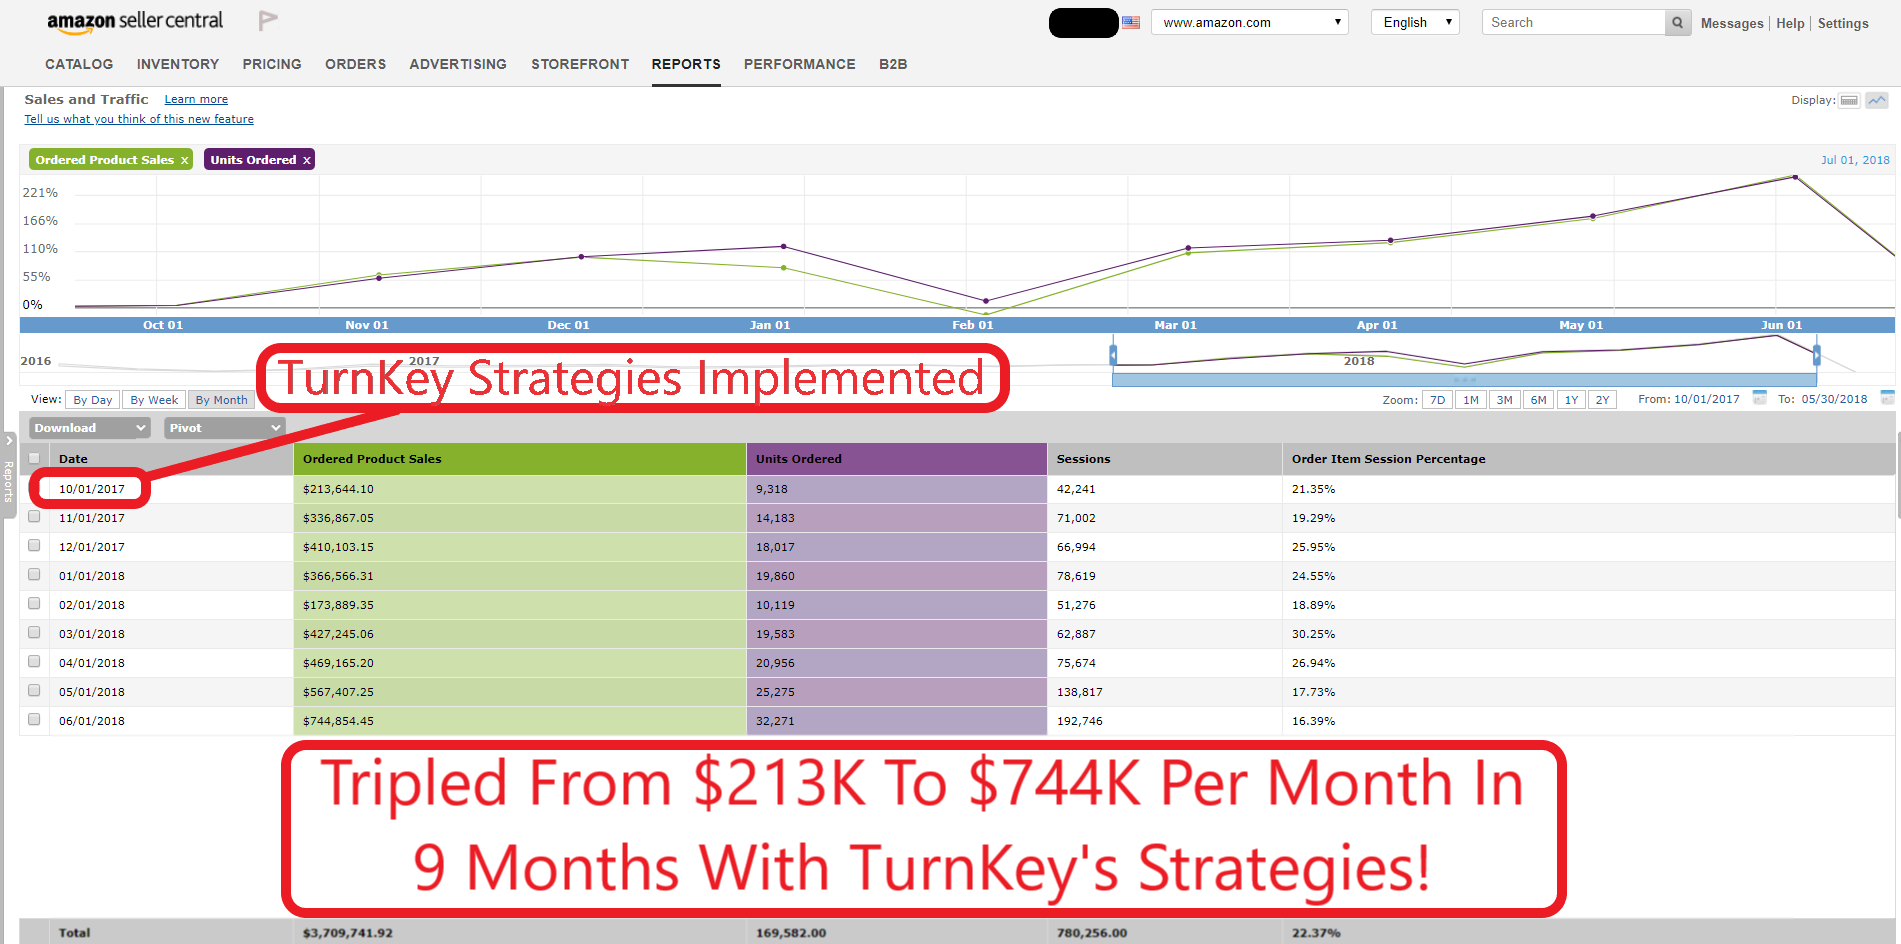1901x944 pixels.
Task: Check the 06/01/2018 row checkbox
Action: [x=34, y=720]
